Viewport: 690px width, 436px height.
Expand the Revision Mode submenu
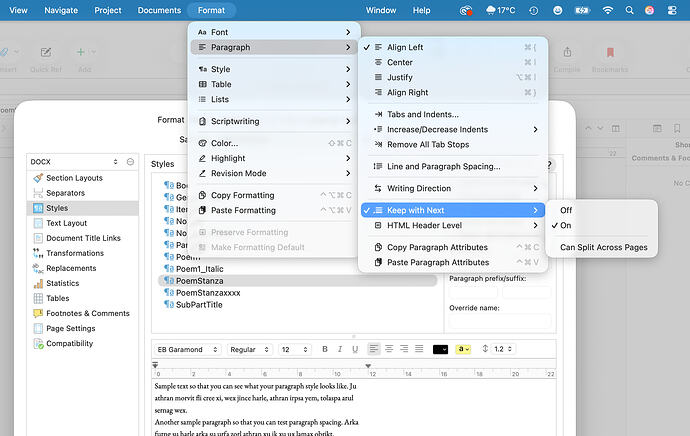pyautogui.click(x=275, y=173)
